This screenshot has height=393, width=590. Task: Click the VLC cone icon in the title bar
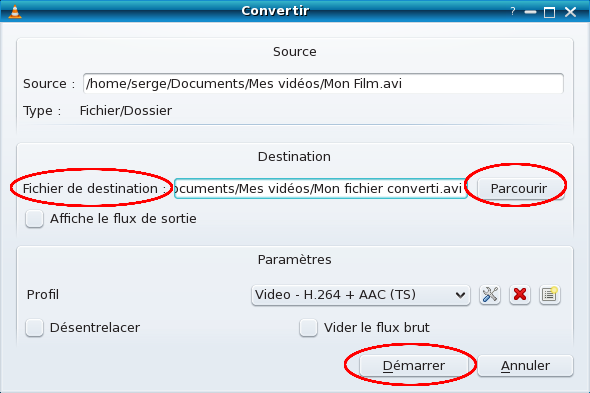point(15,11)
